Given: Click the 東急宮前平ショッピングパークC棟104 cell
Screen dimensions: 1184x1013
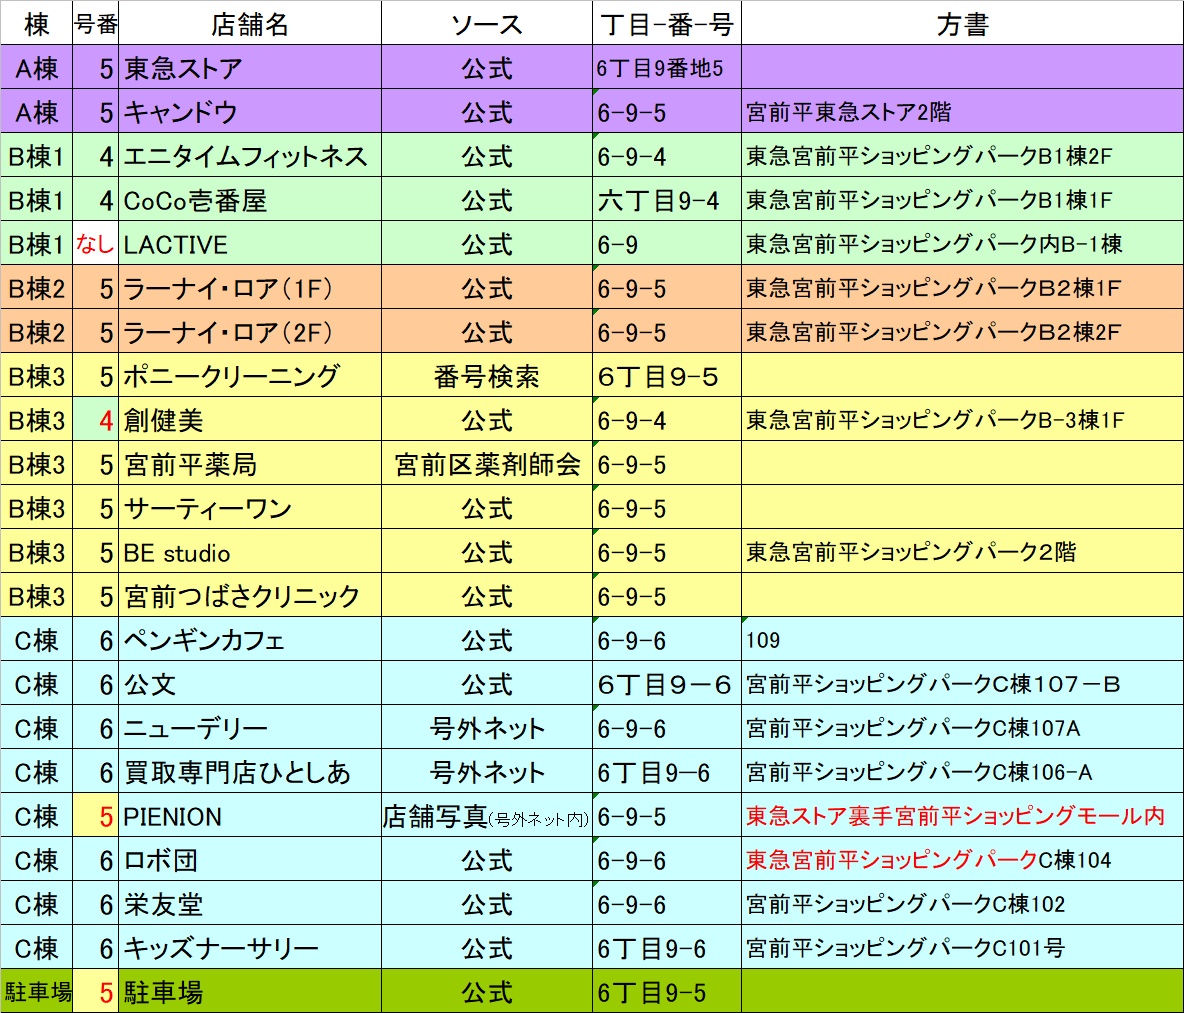Looking at the screenshot, I should click(x=963, y=859).
